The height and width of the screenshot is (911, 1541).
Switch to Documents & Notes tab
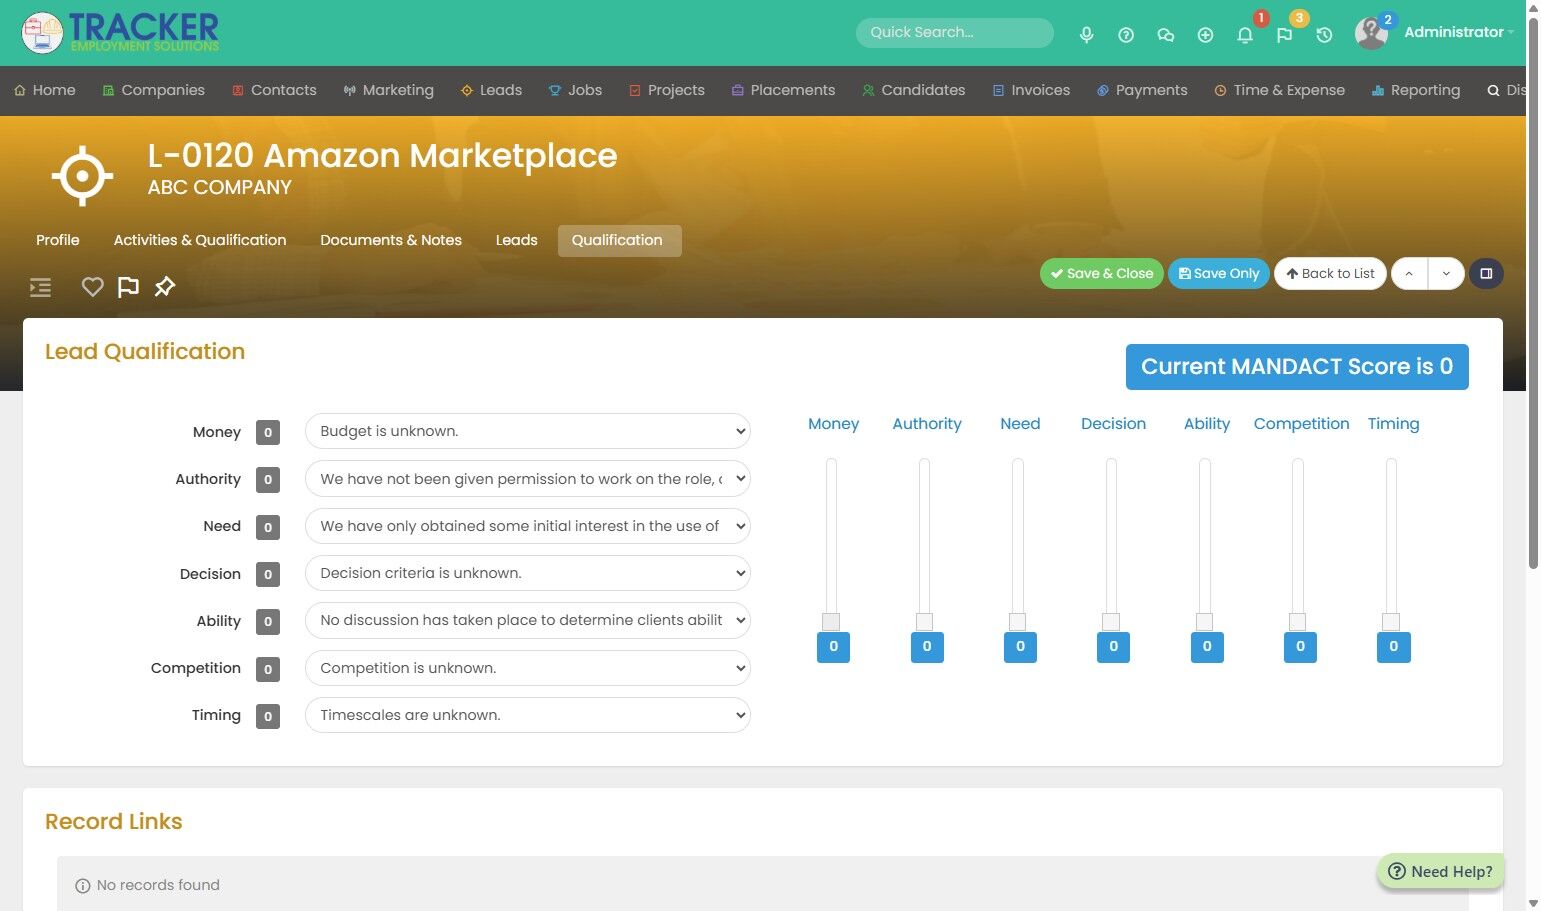click(391, 240)
